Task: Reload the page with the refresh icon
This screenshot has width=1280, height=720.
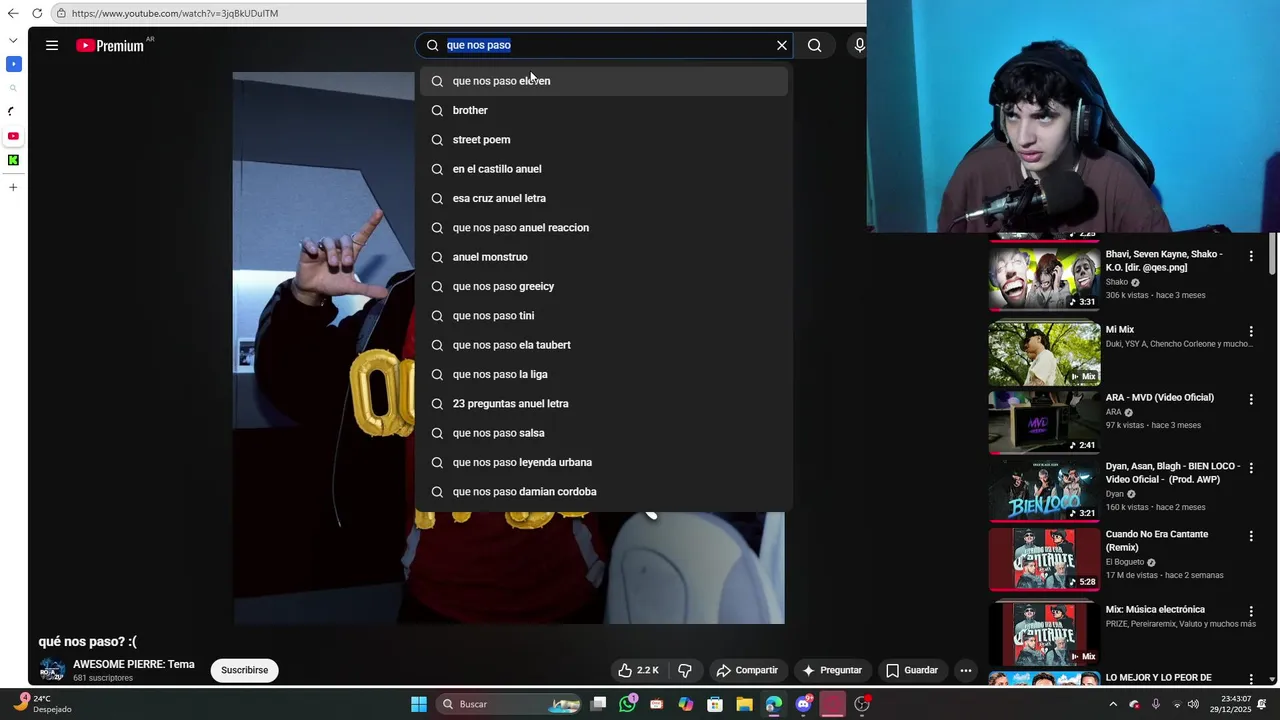Action: pos(37,13)
